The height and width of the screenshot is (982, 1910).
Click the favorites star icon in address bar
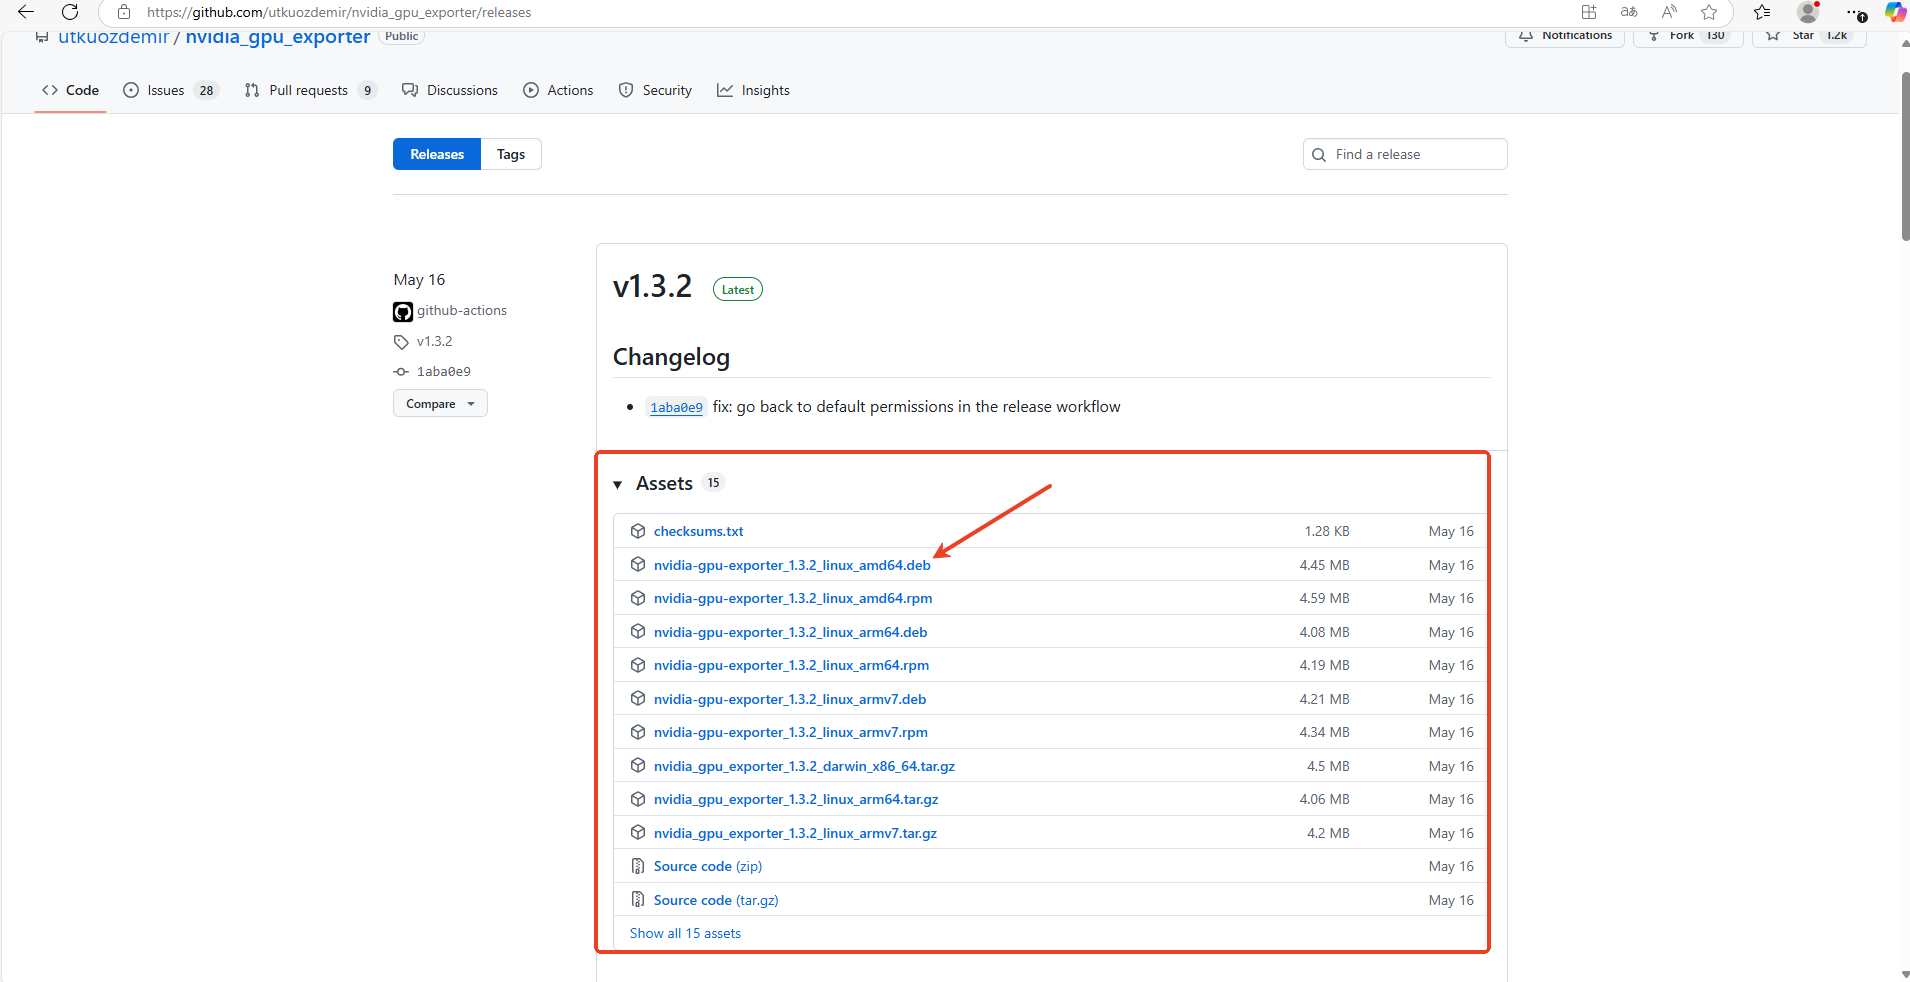[1709, 12]
